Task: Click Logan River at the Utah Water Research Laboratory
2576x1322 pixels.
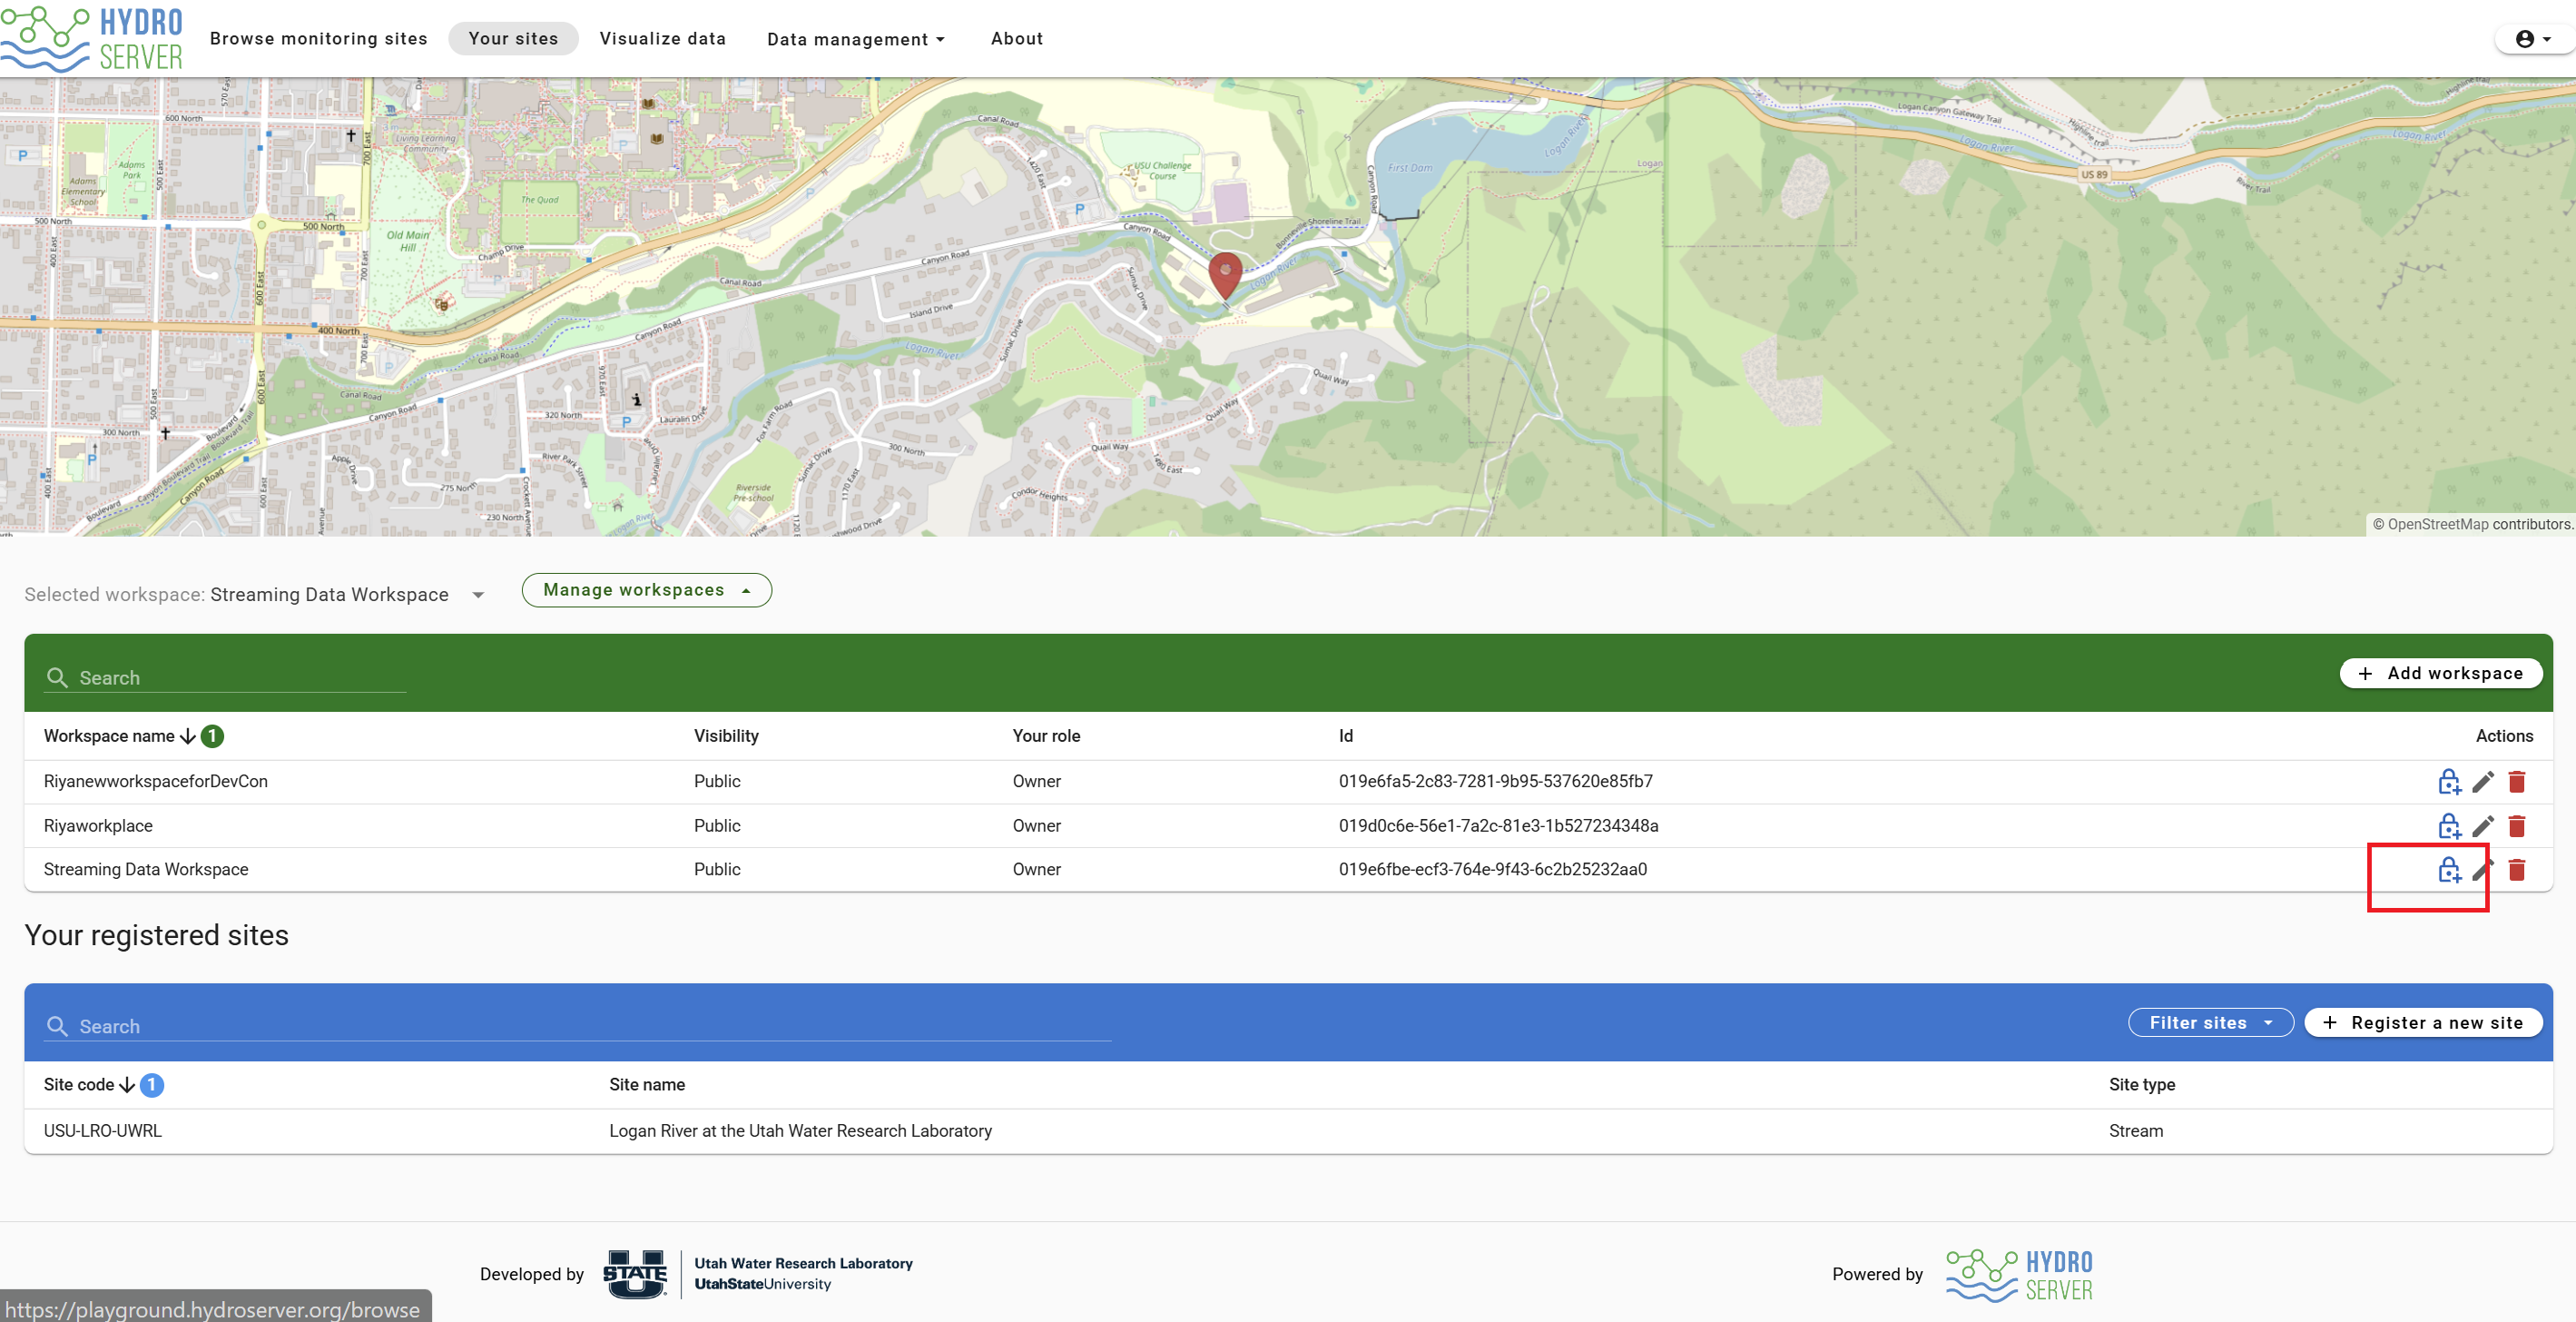Action: tap(800, 1131)
